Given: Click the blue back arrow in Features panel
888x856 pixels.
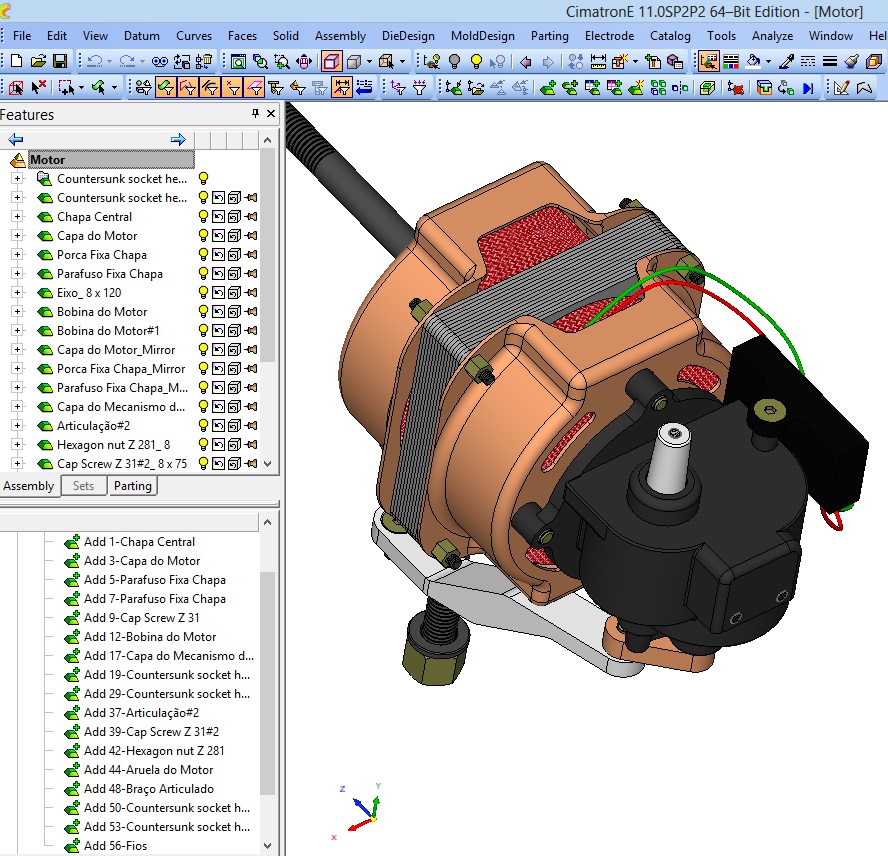Looking at the screenshot, I should pyautogui.click(x=16, y=139).
